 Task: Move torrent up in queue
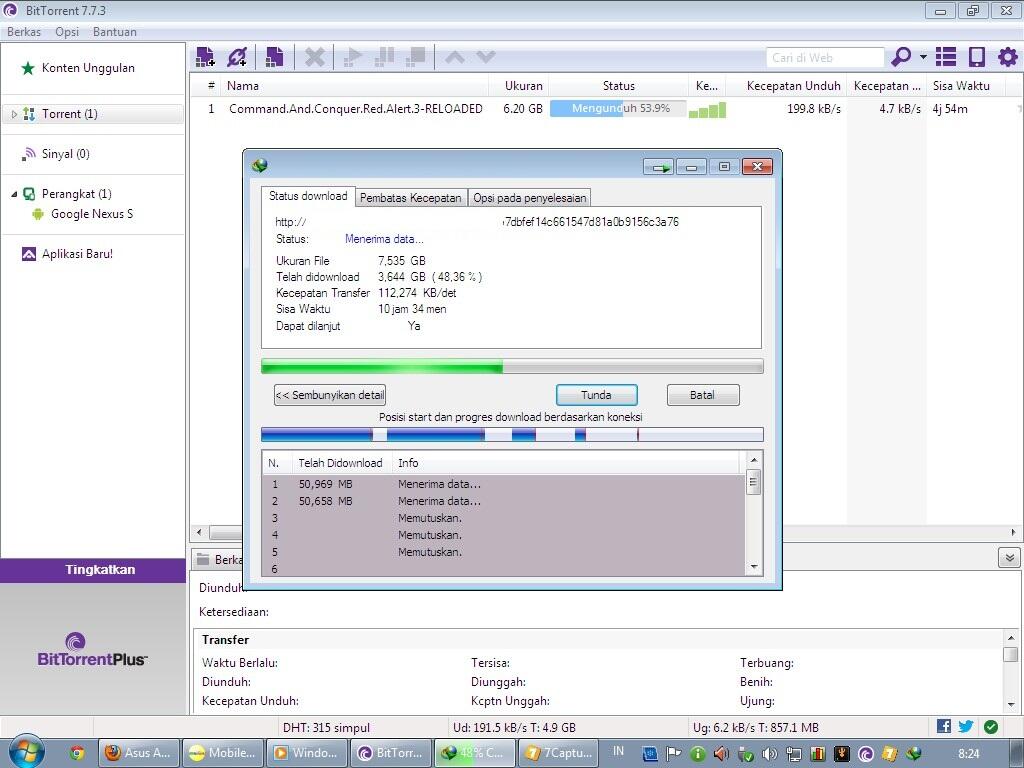tap(455, 57)
